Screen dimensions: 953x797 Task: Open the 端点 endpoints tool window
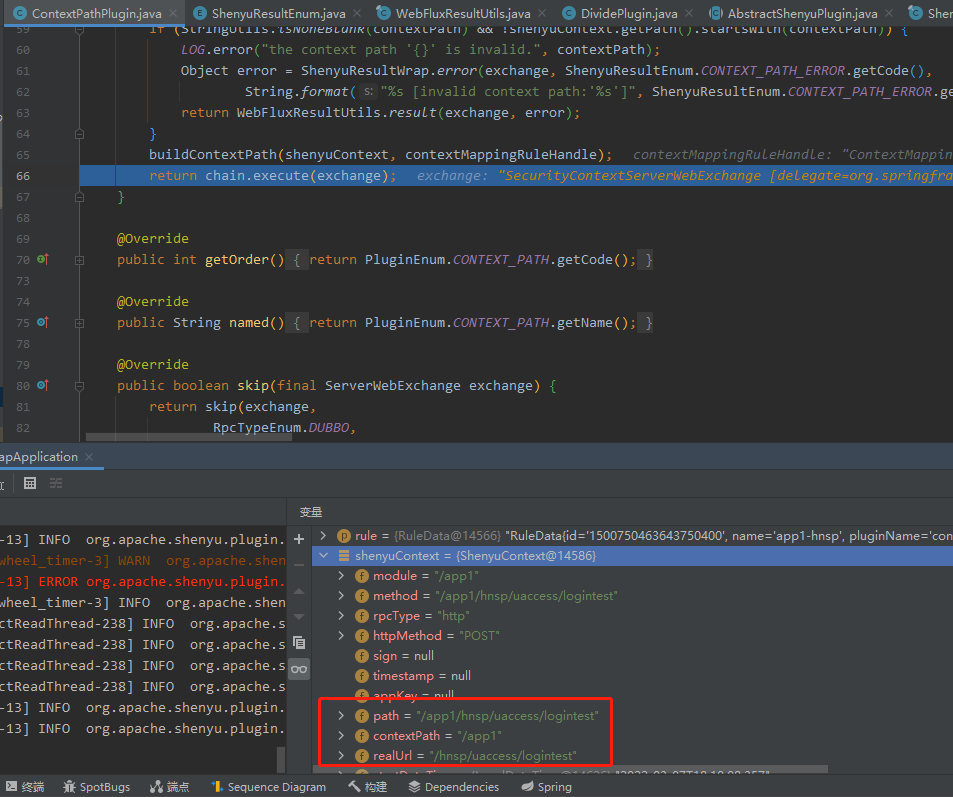point(170,787)
